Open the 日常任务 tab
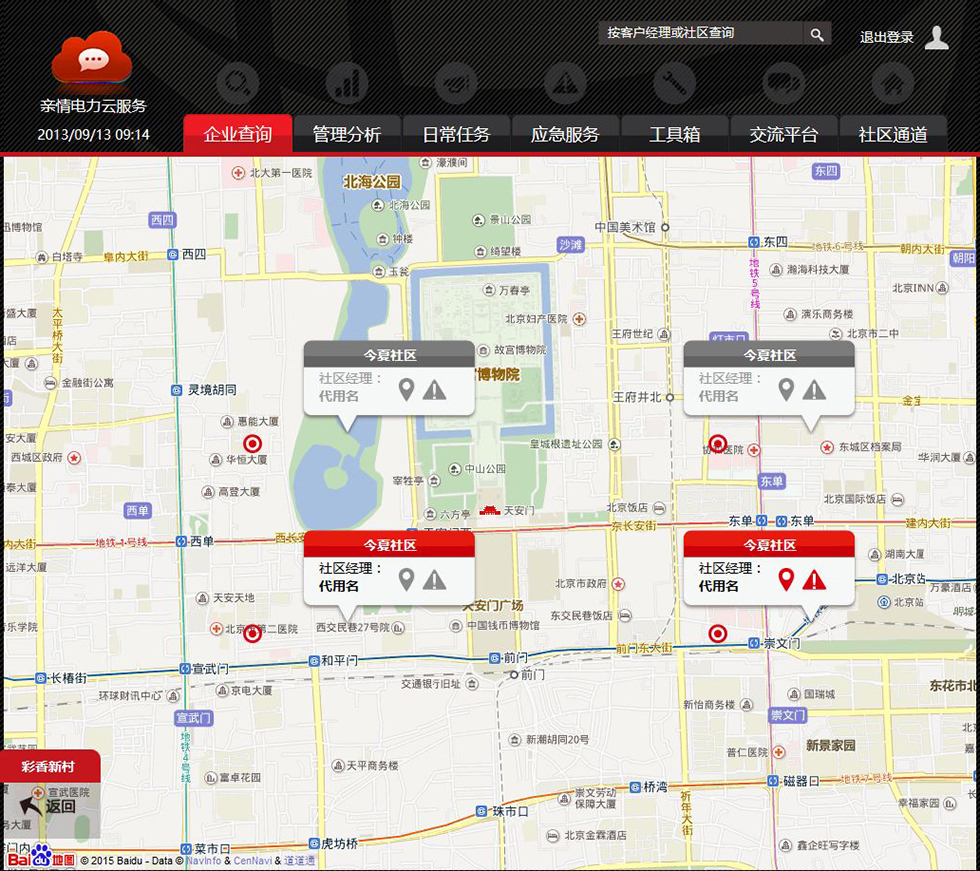The image size is (980, 871). point(456,134)
